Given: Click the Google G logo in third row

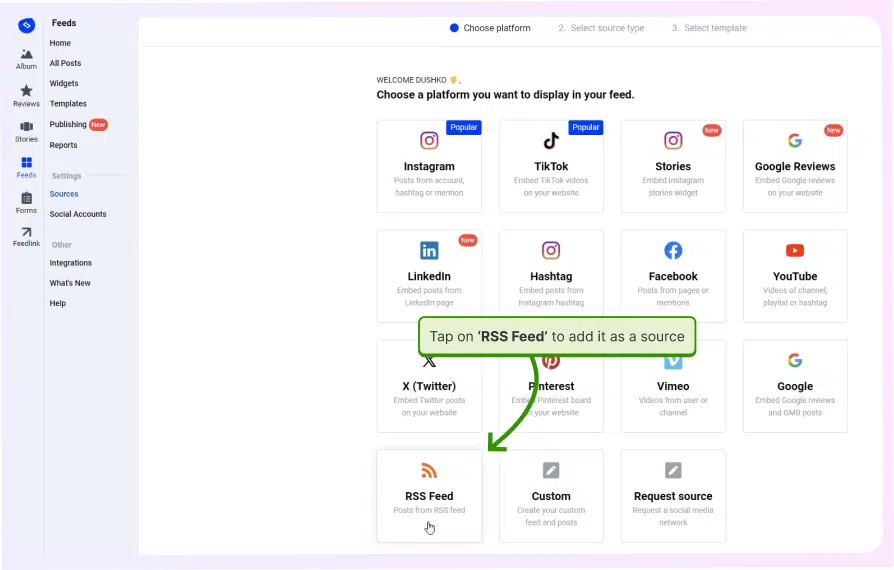Looking at the screenshot, I should (x=795, y=360).
